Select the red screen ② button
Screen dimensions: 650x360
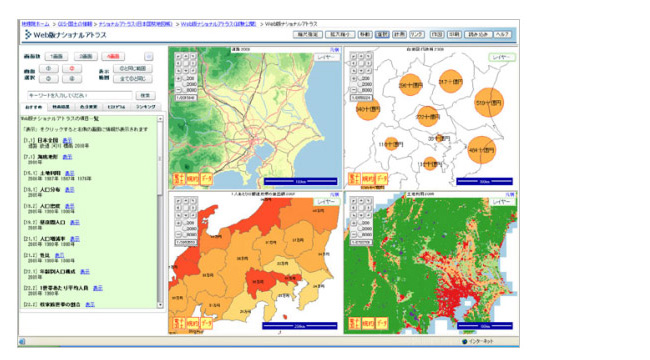tap(72, 68)
